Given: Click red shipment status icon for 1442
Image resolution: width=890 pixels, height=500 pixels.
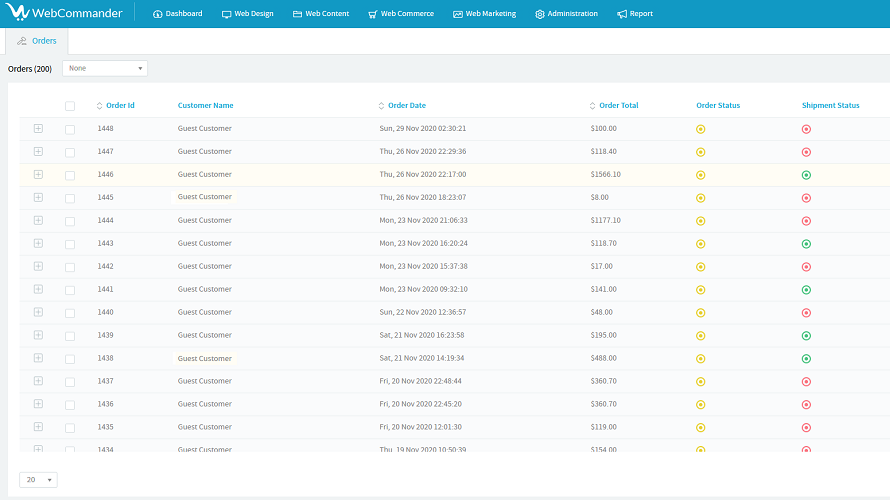Looking at the screenshot, I should (x=806, y=267).
